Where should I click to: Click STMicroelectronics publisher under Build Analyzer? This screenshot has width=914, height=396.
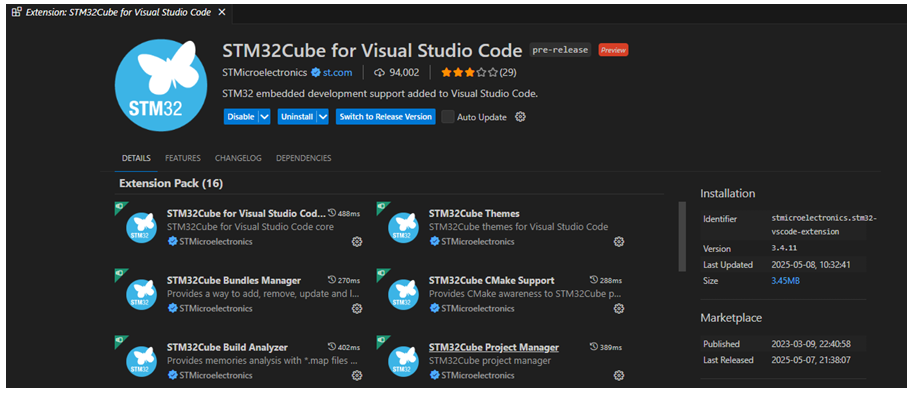point(216,376)
